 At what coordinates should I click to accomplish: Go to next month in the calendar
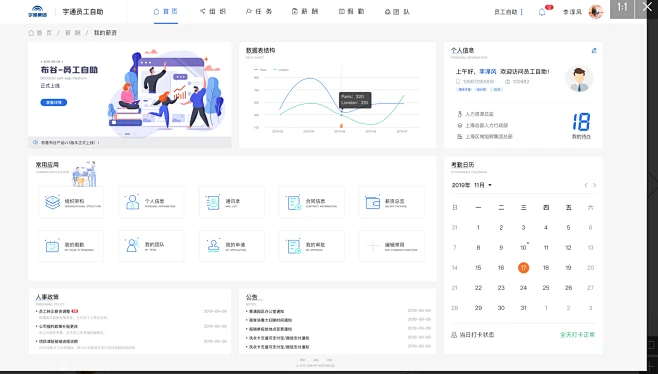click(x=595, y=185)
